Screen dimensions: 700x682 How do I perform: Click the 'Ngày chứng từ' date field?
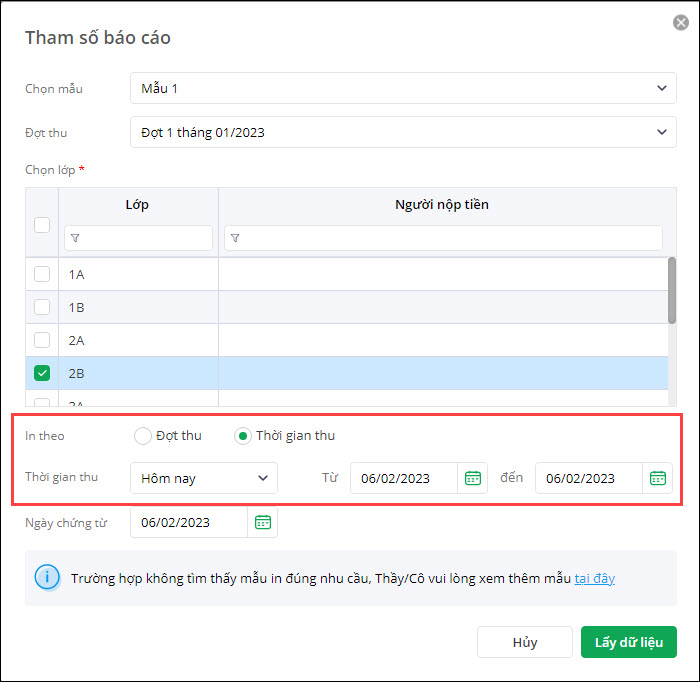click(x=188, y=522)
